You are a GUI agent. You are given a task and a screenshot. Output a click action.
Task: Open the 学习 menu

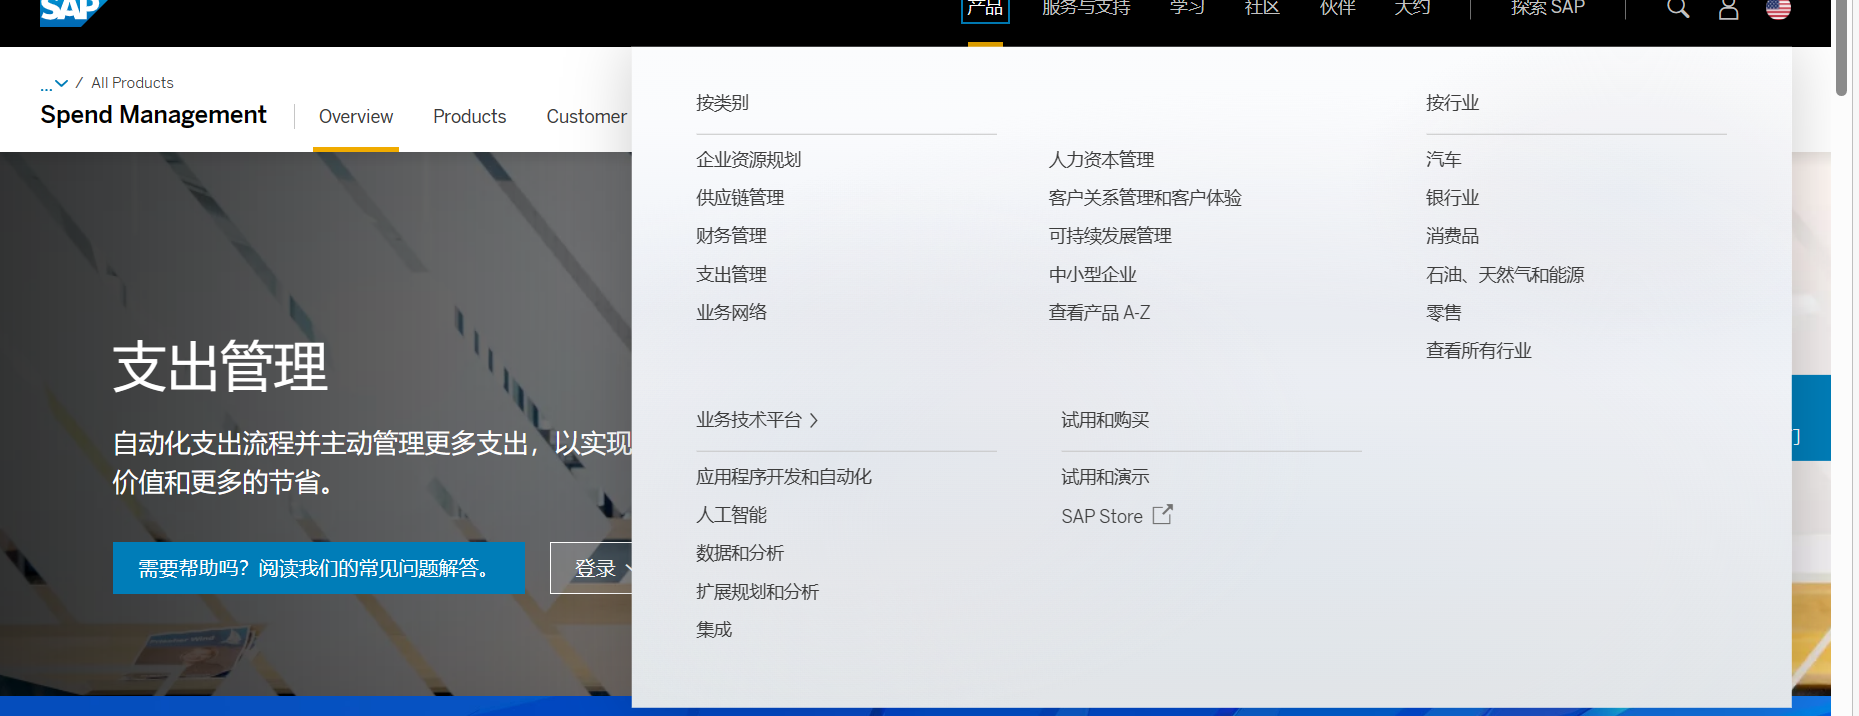pos(1187,8)
